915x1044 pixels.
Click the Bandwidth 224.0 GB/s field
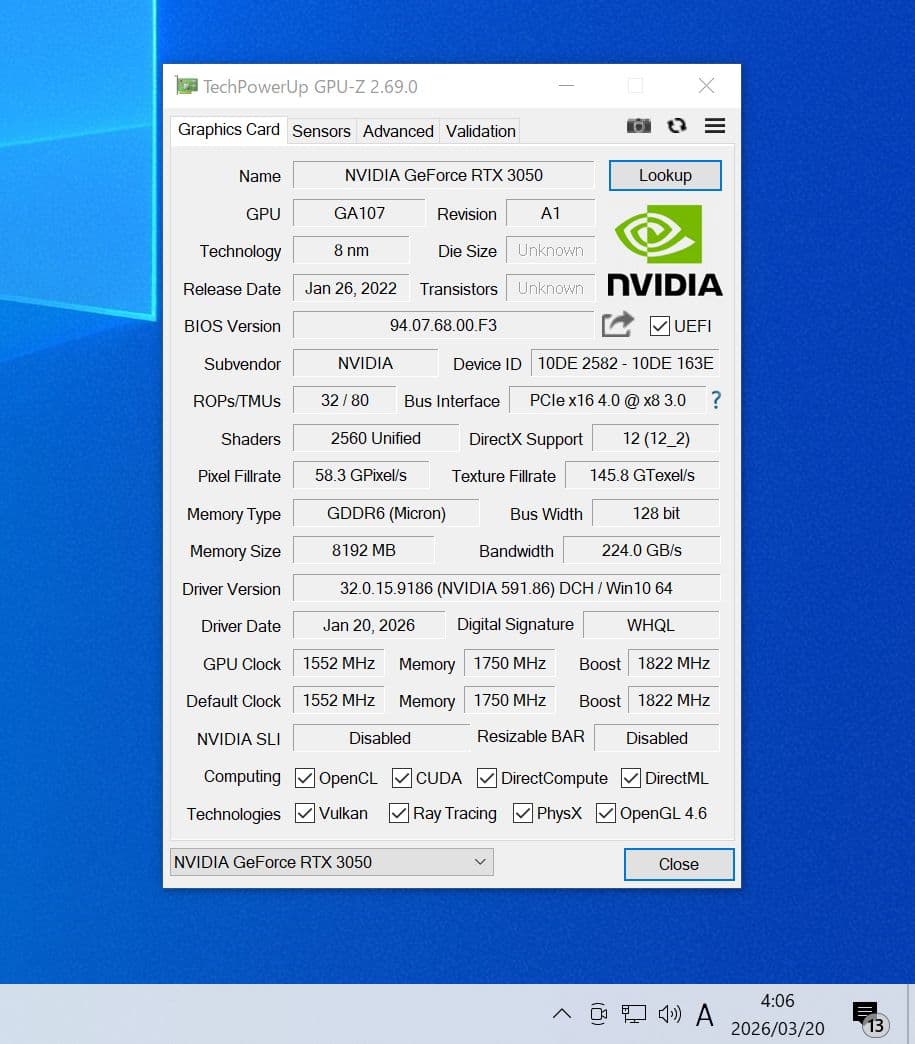coord(641,551)
